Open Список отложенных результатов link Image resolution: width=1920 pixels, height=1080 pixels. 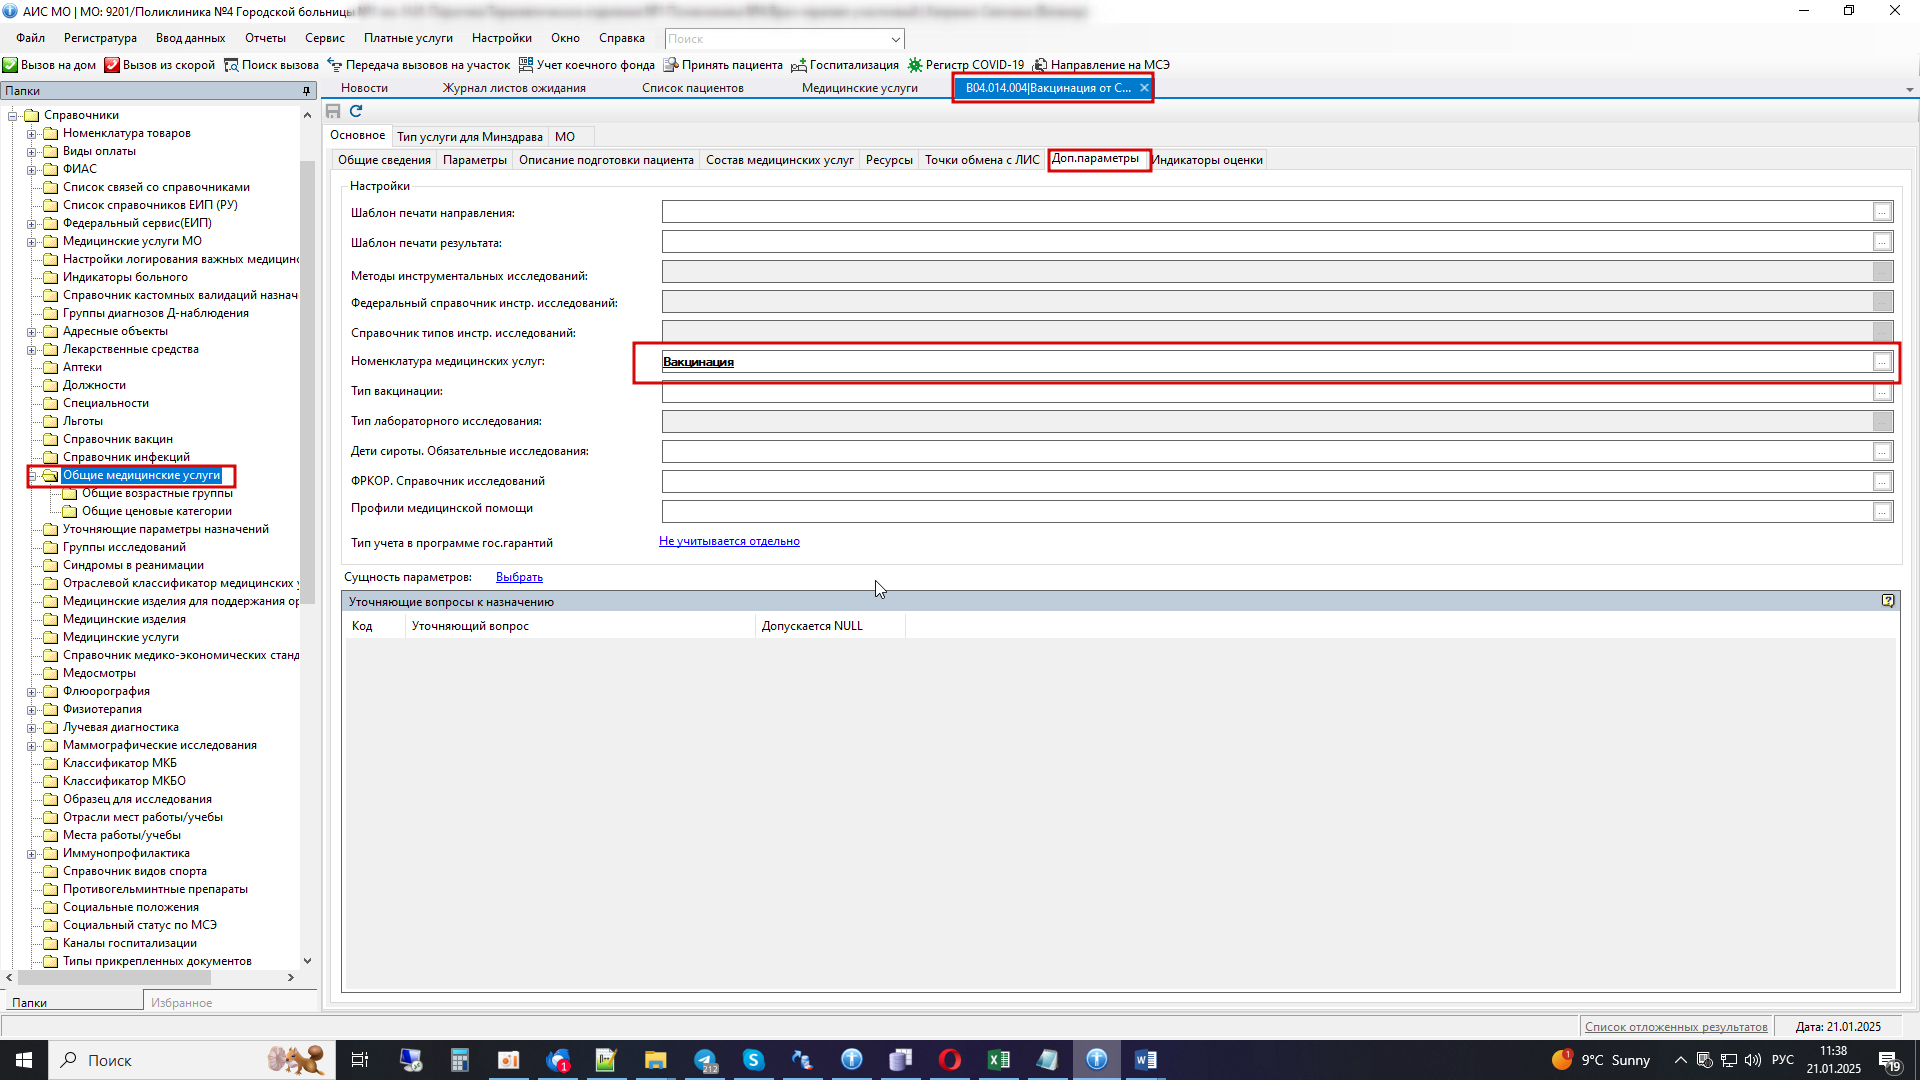point(1676,1027)
